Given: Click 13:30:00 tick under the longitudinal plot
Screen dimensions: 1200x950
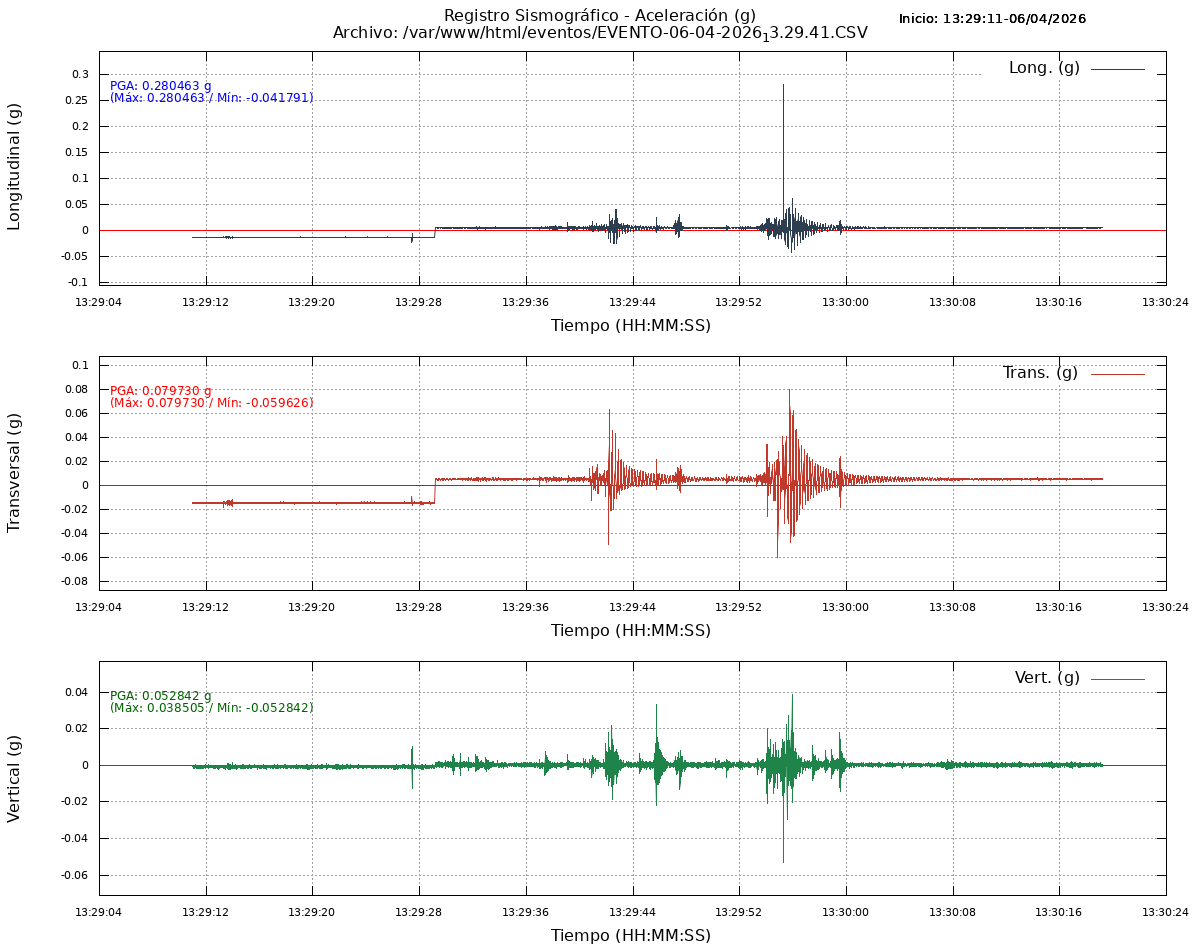Looking at the screenshot, I should [x=846, y=302].
